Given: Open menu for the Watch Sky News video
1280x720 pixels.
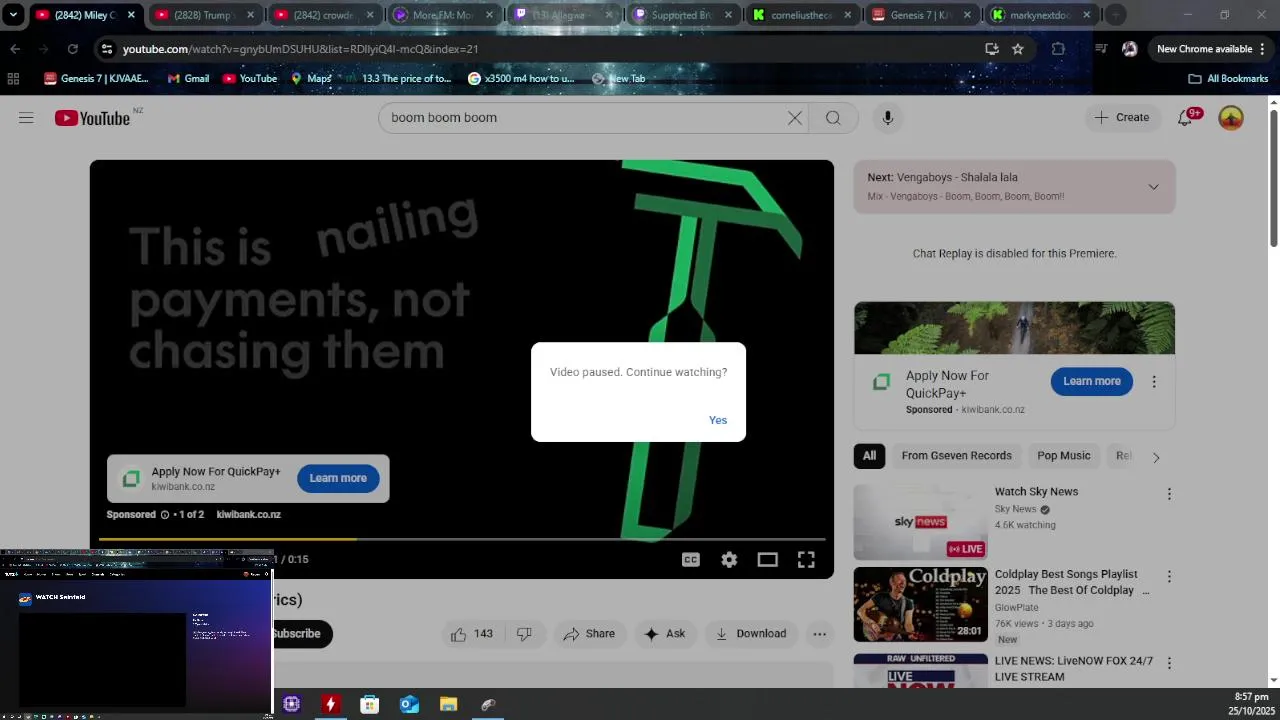Looking at the screenshot, I should tap(1169, 494).
